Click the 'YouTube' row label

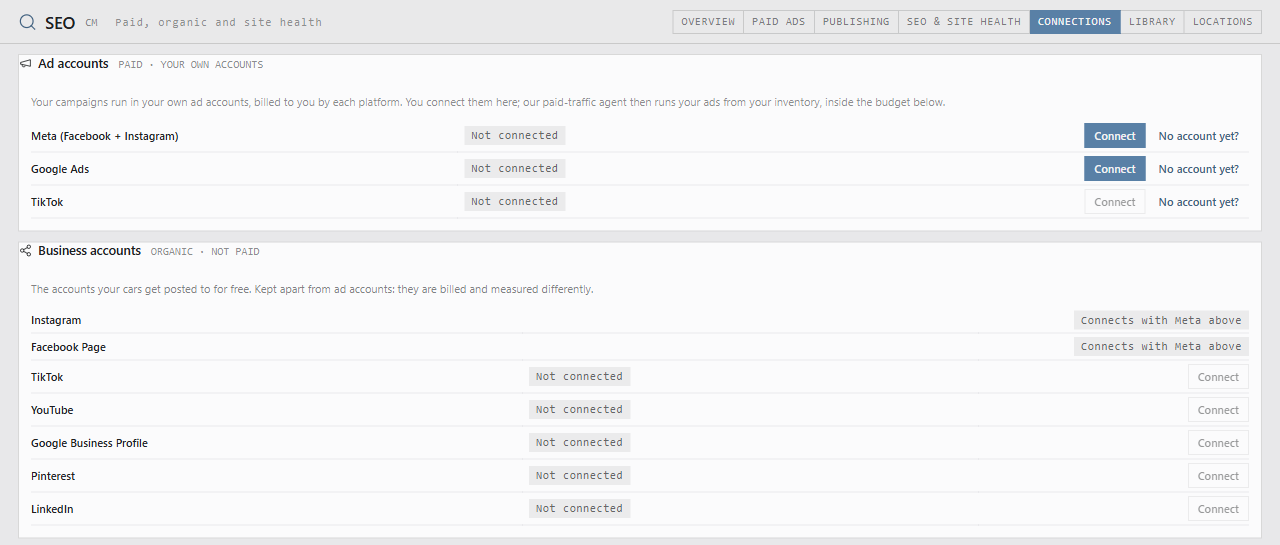(x=52, y=410)
